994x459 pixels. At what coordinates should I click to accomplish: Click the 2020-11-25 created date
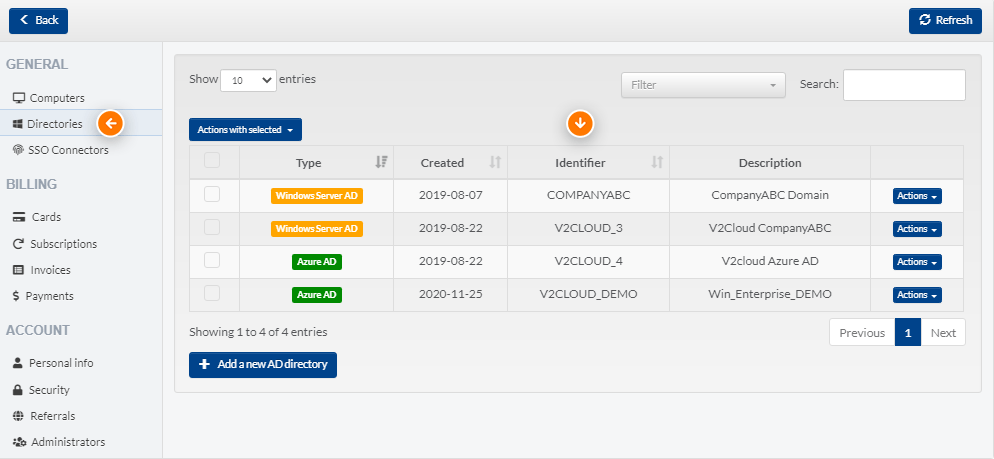pyautogui.click(x=451, y=294)
